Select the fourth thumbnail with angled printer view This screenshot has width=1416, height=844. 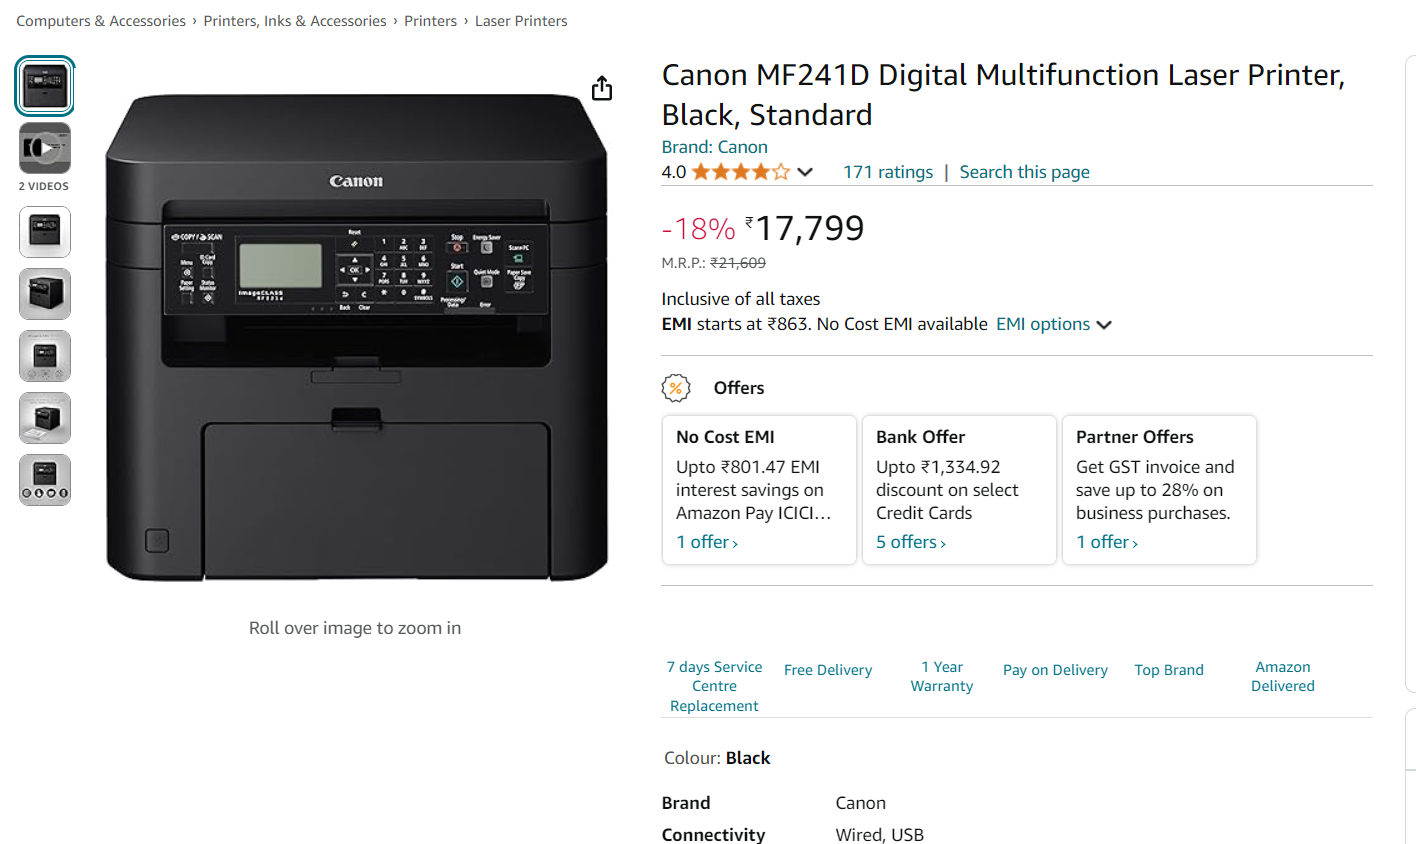[x=45, y=294]
